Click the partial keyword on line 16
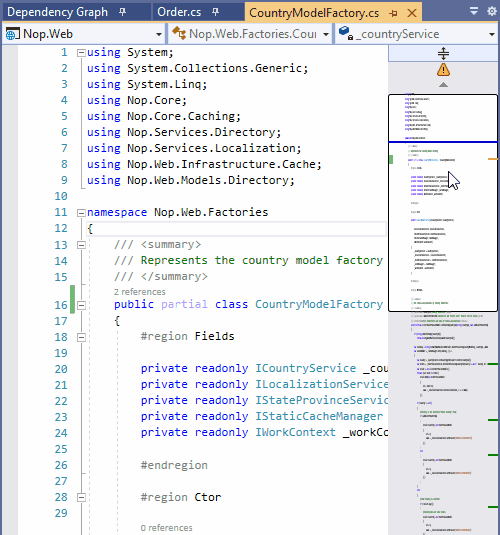 184,304
